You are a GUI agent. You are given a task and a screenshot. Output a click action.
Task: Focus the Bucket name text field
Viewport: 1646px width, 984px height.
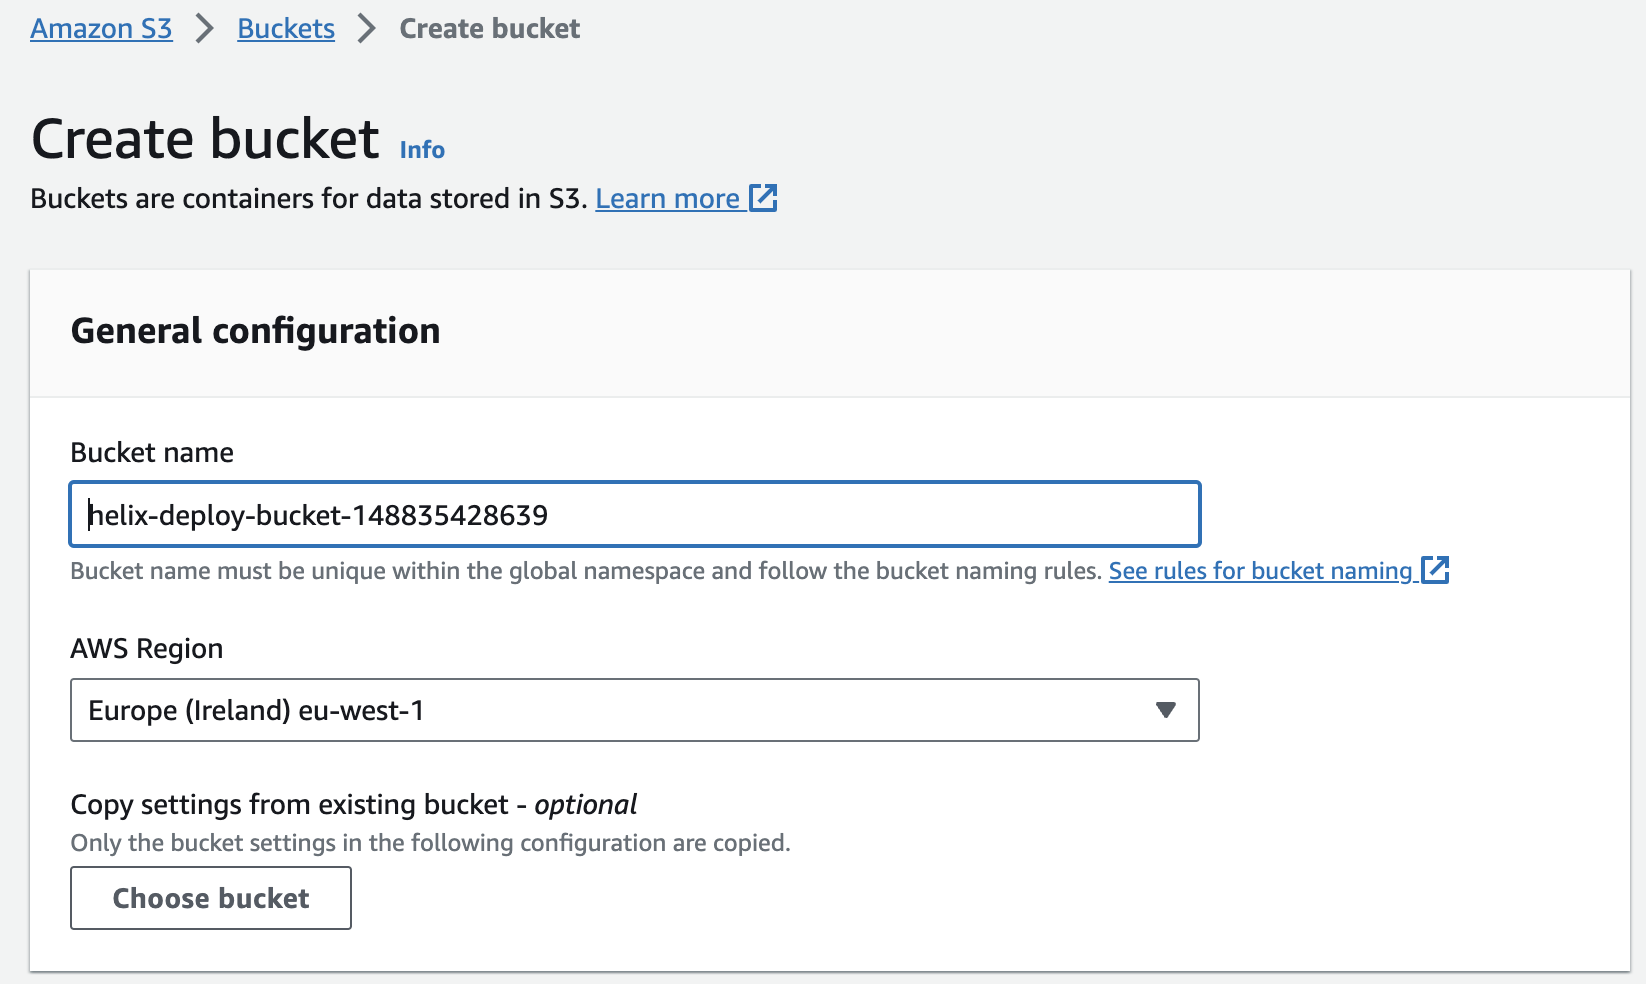click(634, 515)
